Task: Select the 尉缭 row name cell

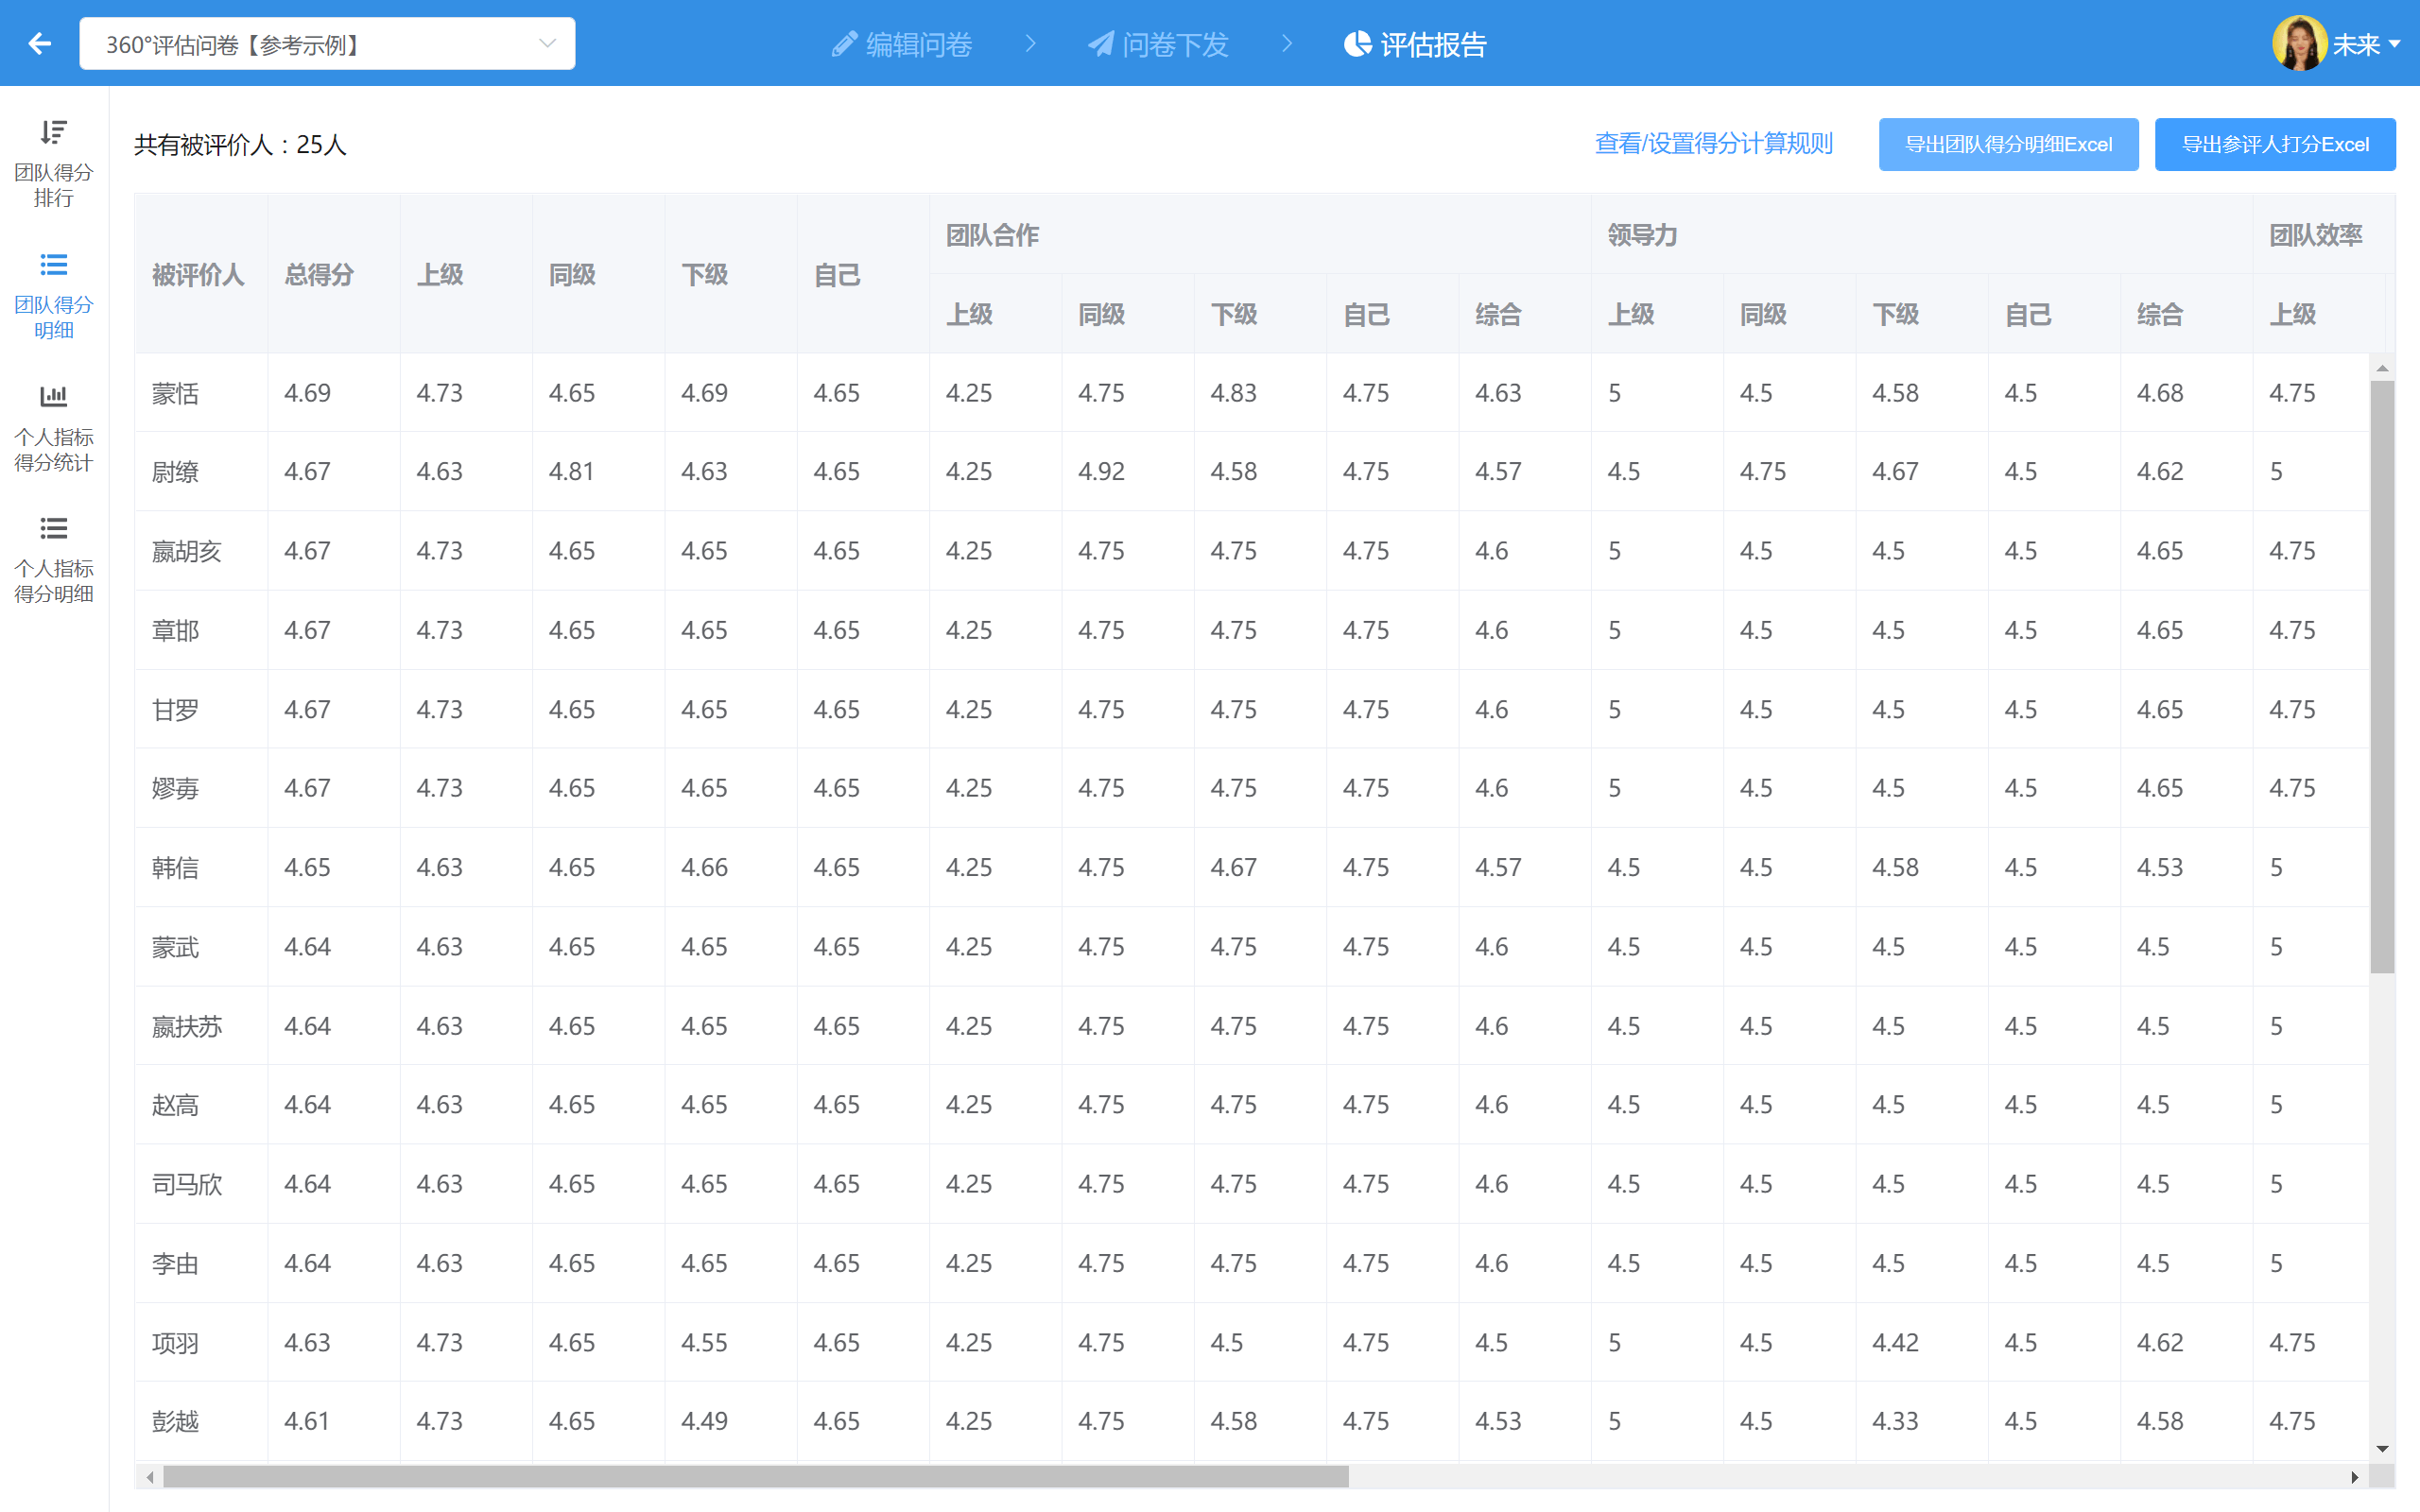Action: [x=200, y=472]
